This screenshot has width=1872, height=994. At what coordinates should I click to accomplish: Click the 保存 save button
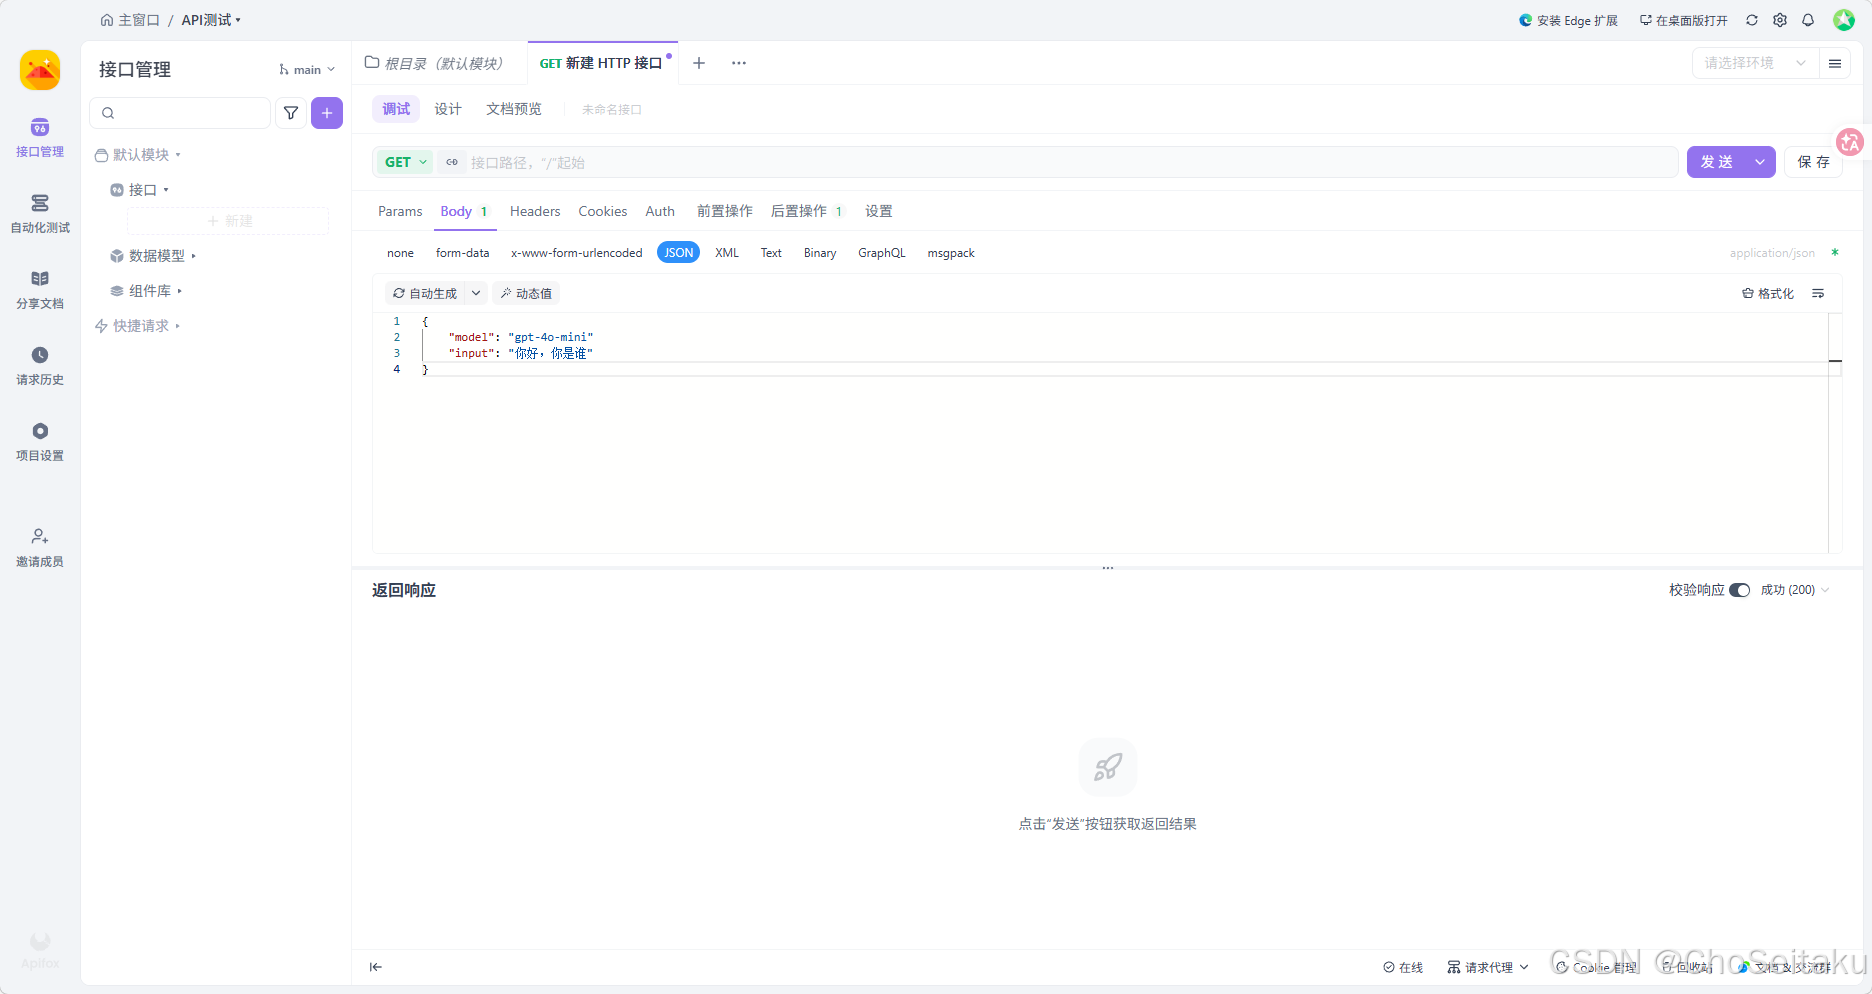(x=1814, y=162)
